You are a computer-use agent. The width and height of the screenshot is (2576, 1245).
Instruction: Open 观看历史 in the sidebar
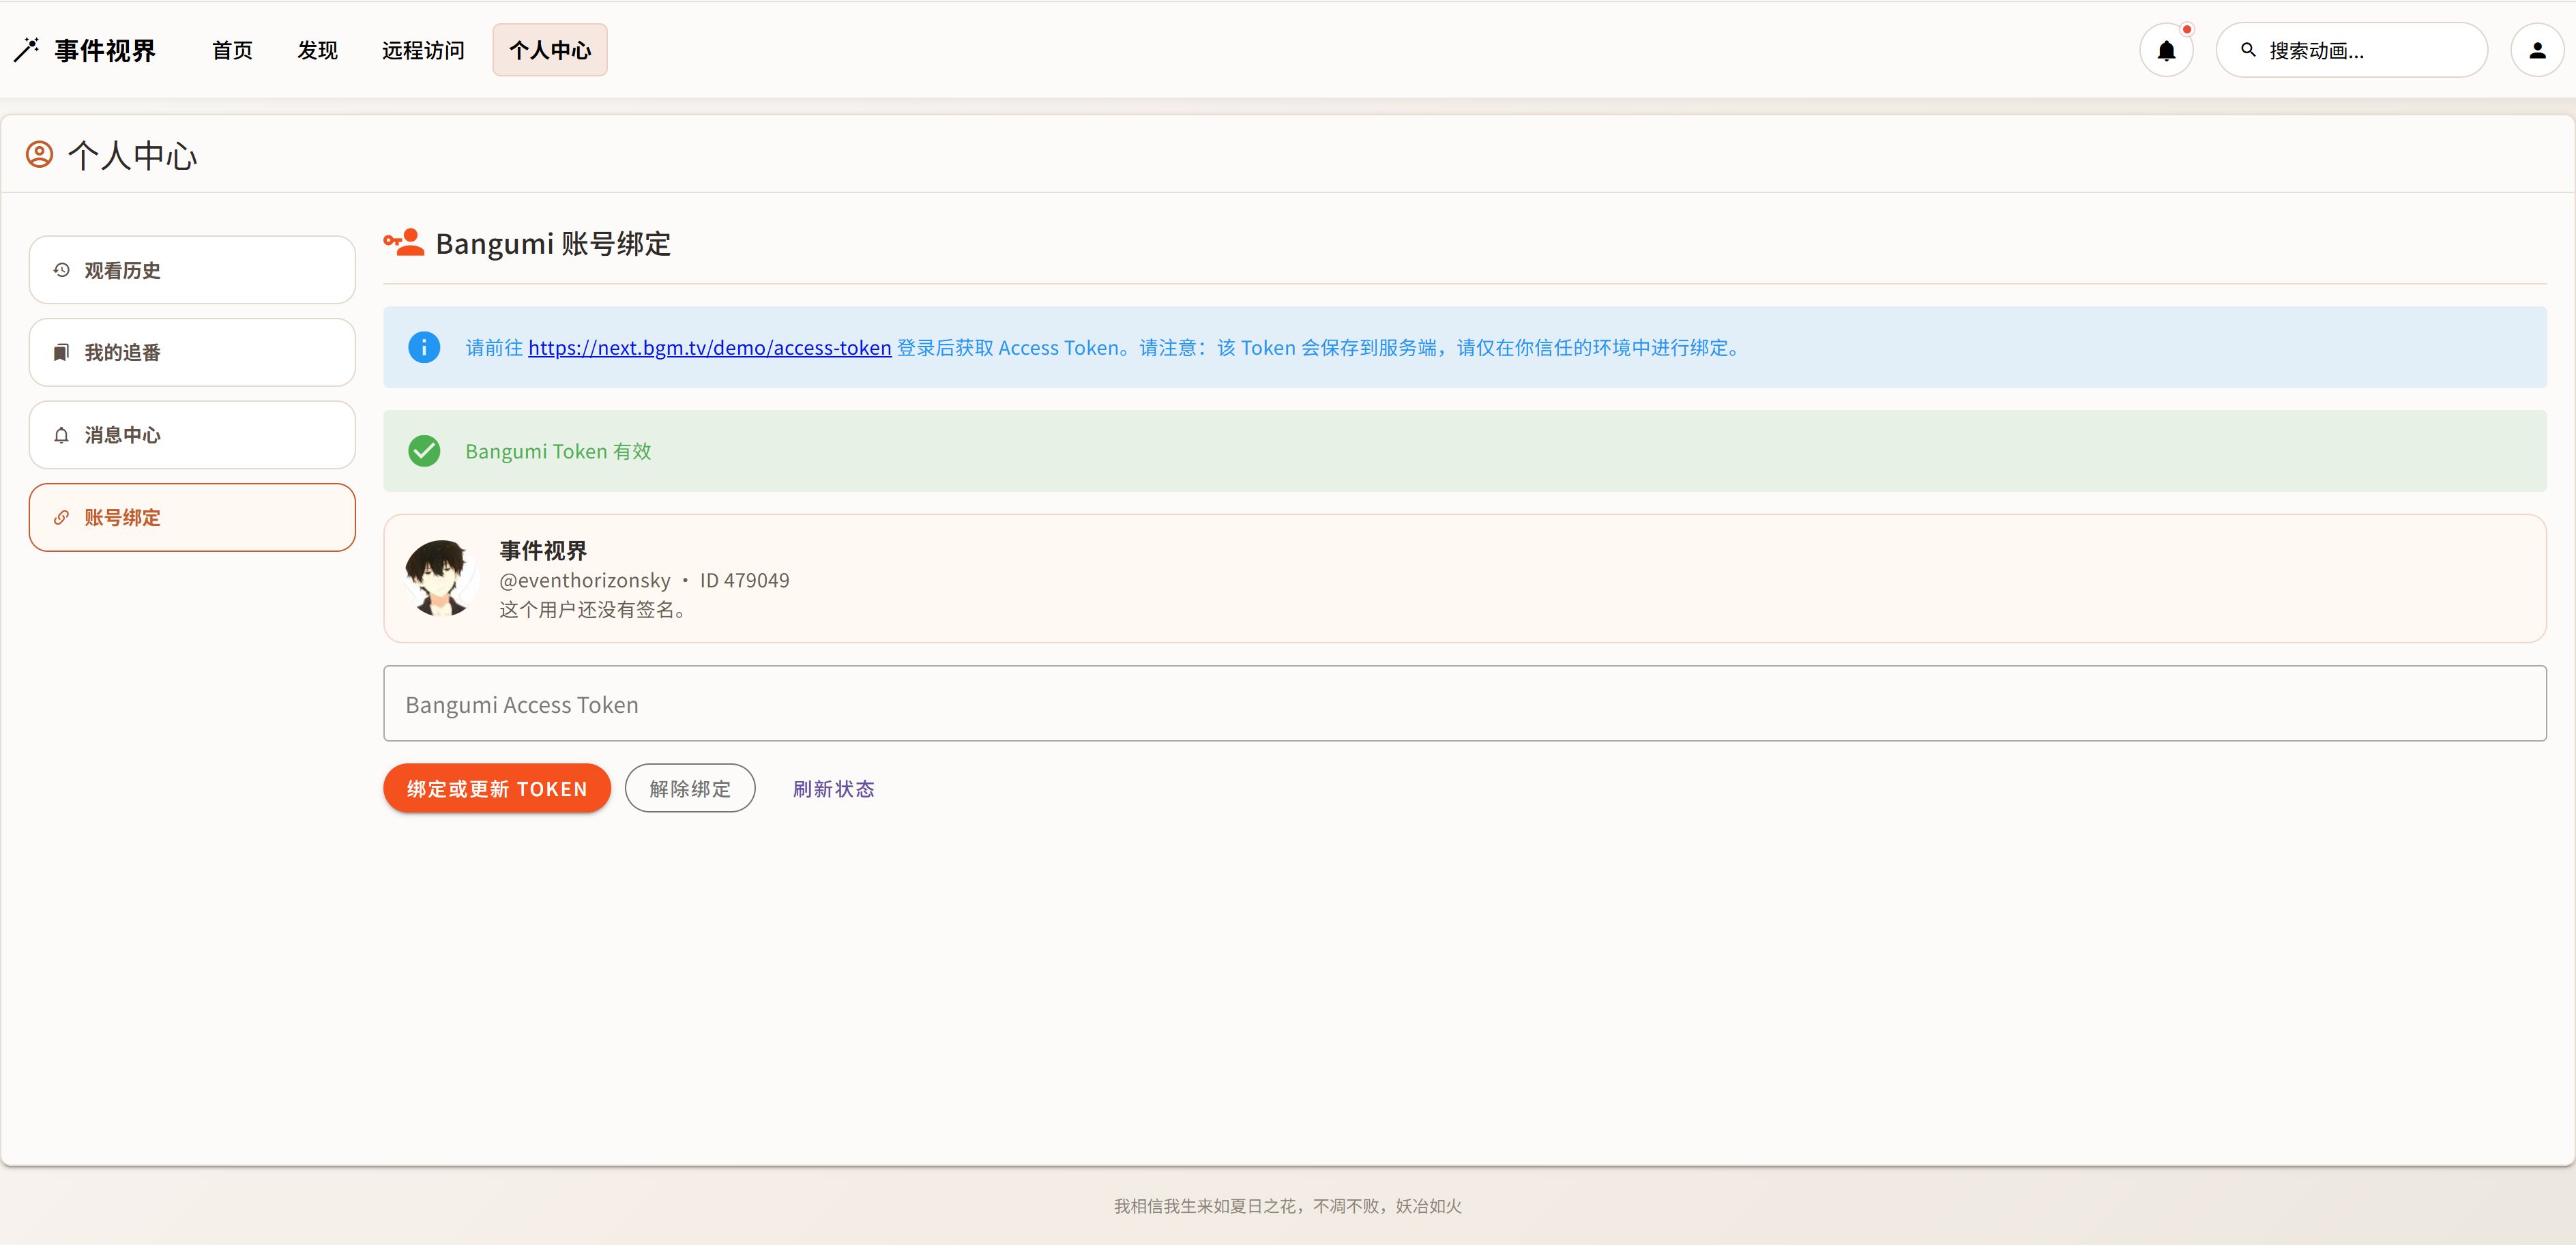(x=192, y=270)
